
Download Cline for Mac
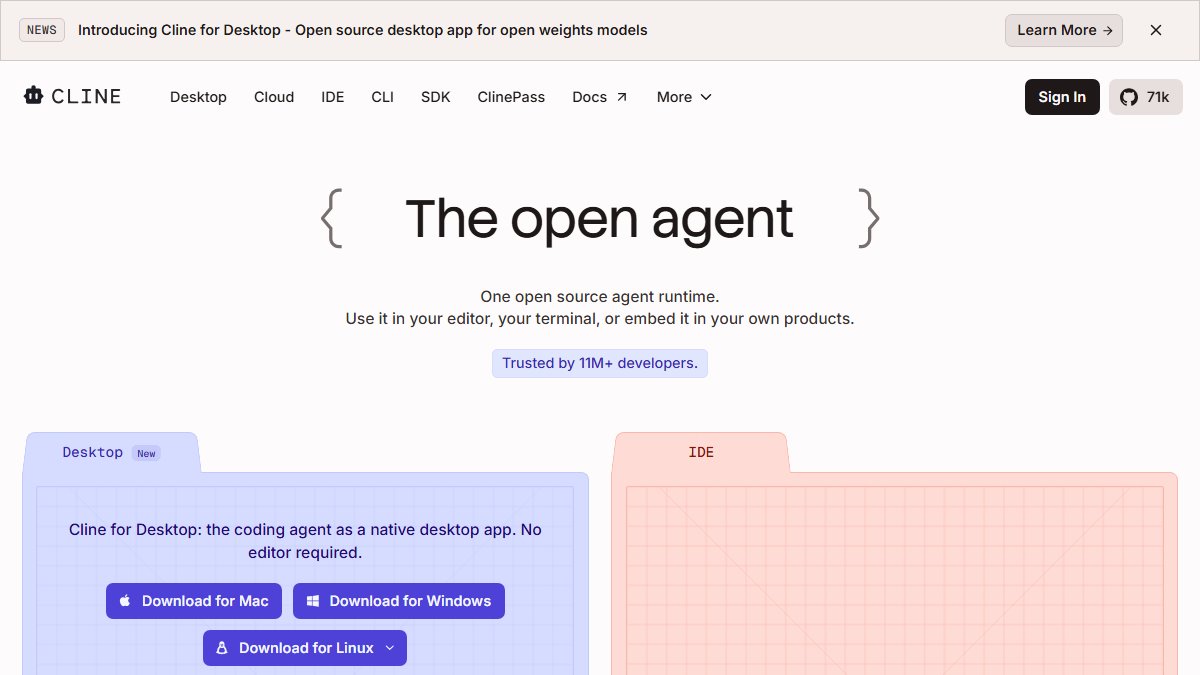(194, 601)
